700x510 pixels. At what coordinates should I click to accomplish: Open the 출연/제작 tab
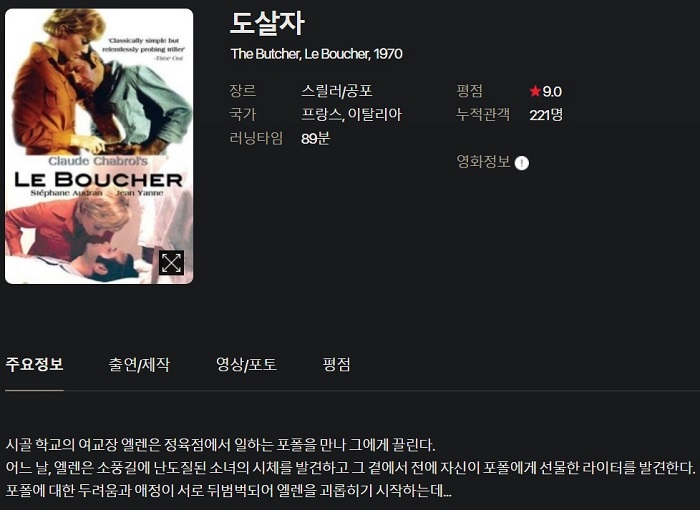pos(139,364)
